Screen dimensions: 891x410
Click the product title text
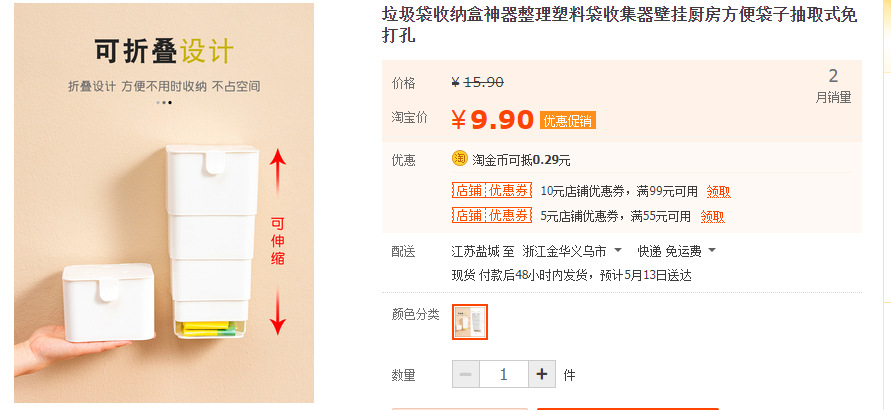(620, 25)
